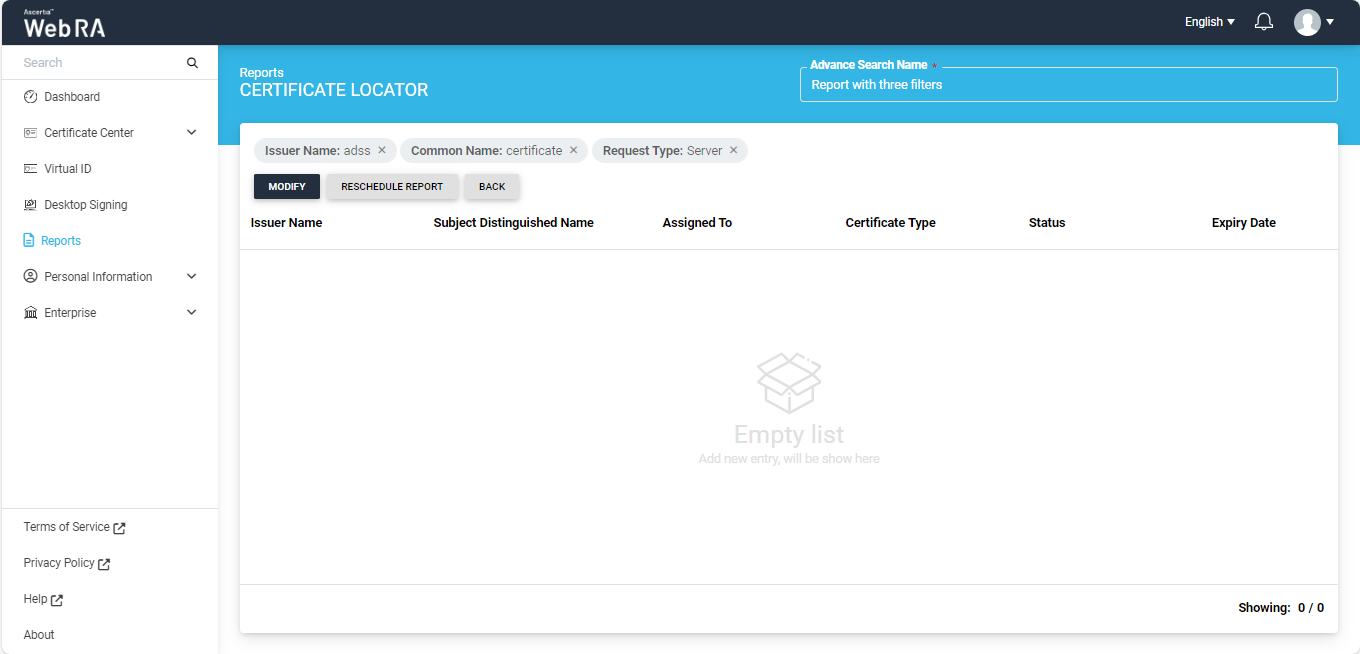
Task: Click the Reschedule Report button
Action: pyautogui.click(x=392, y=187)
